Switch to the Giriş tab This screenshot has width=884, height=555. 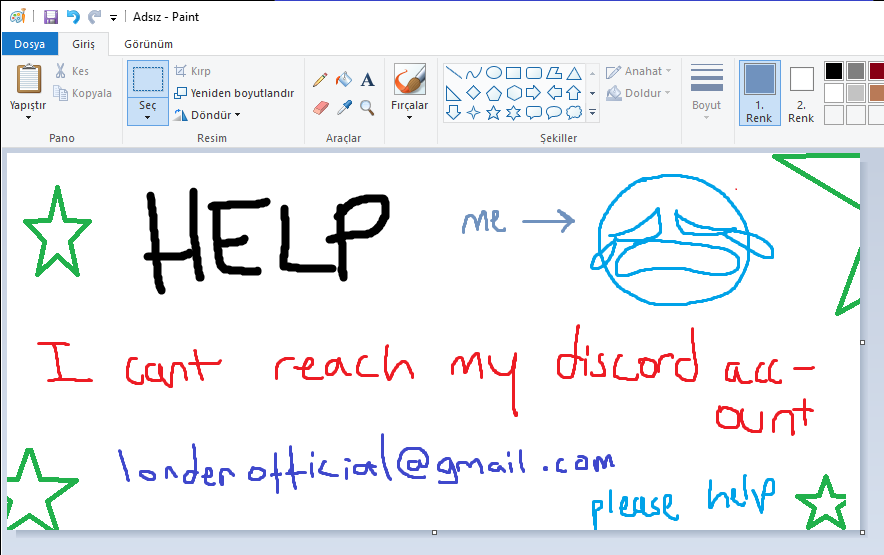[83, 43]
